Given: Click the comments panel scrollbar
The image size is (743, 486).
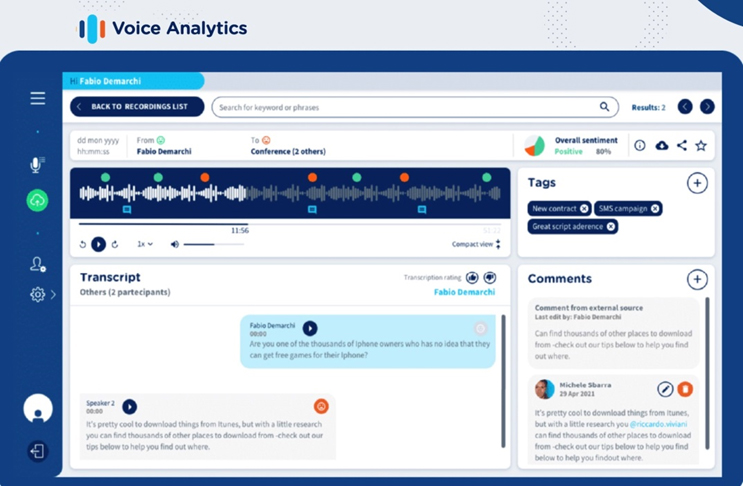Looking at the screenshot, I should (707, 373).
